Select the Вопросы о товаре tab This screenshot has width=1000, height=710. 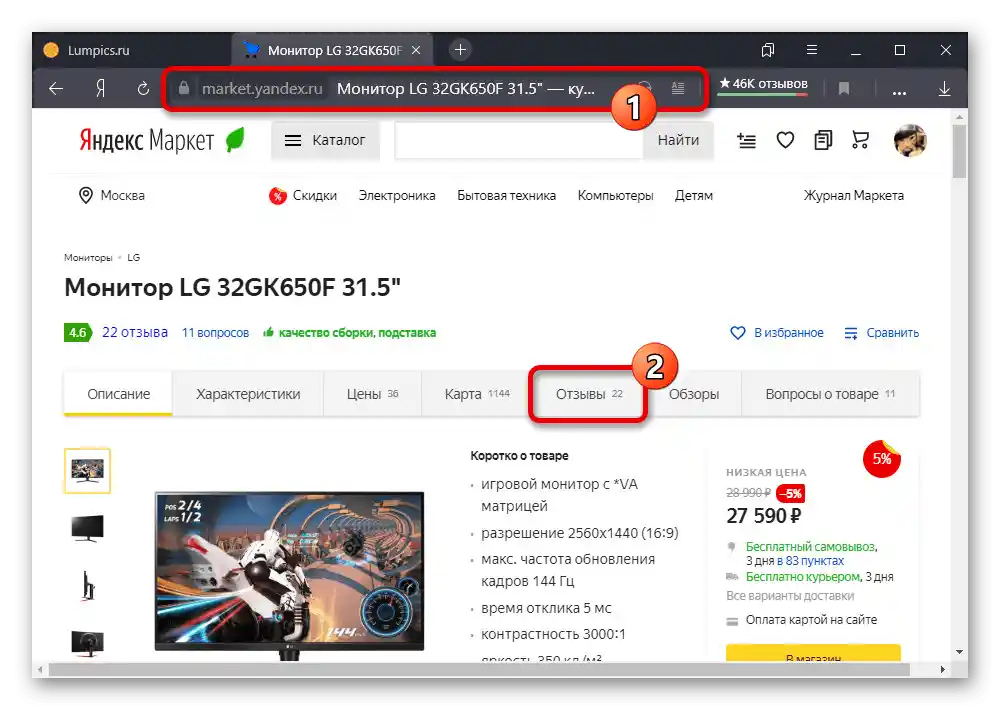click(830, 394)
